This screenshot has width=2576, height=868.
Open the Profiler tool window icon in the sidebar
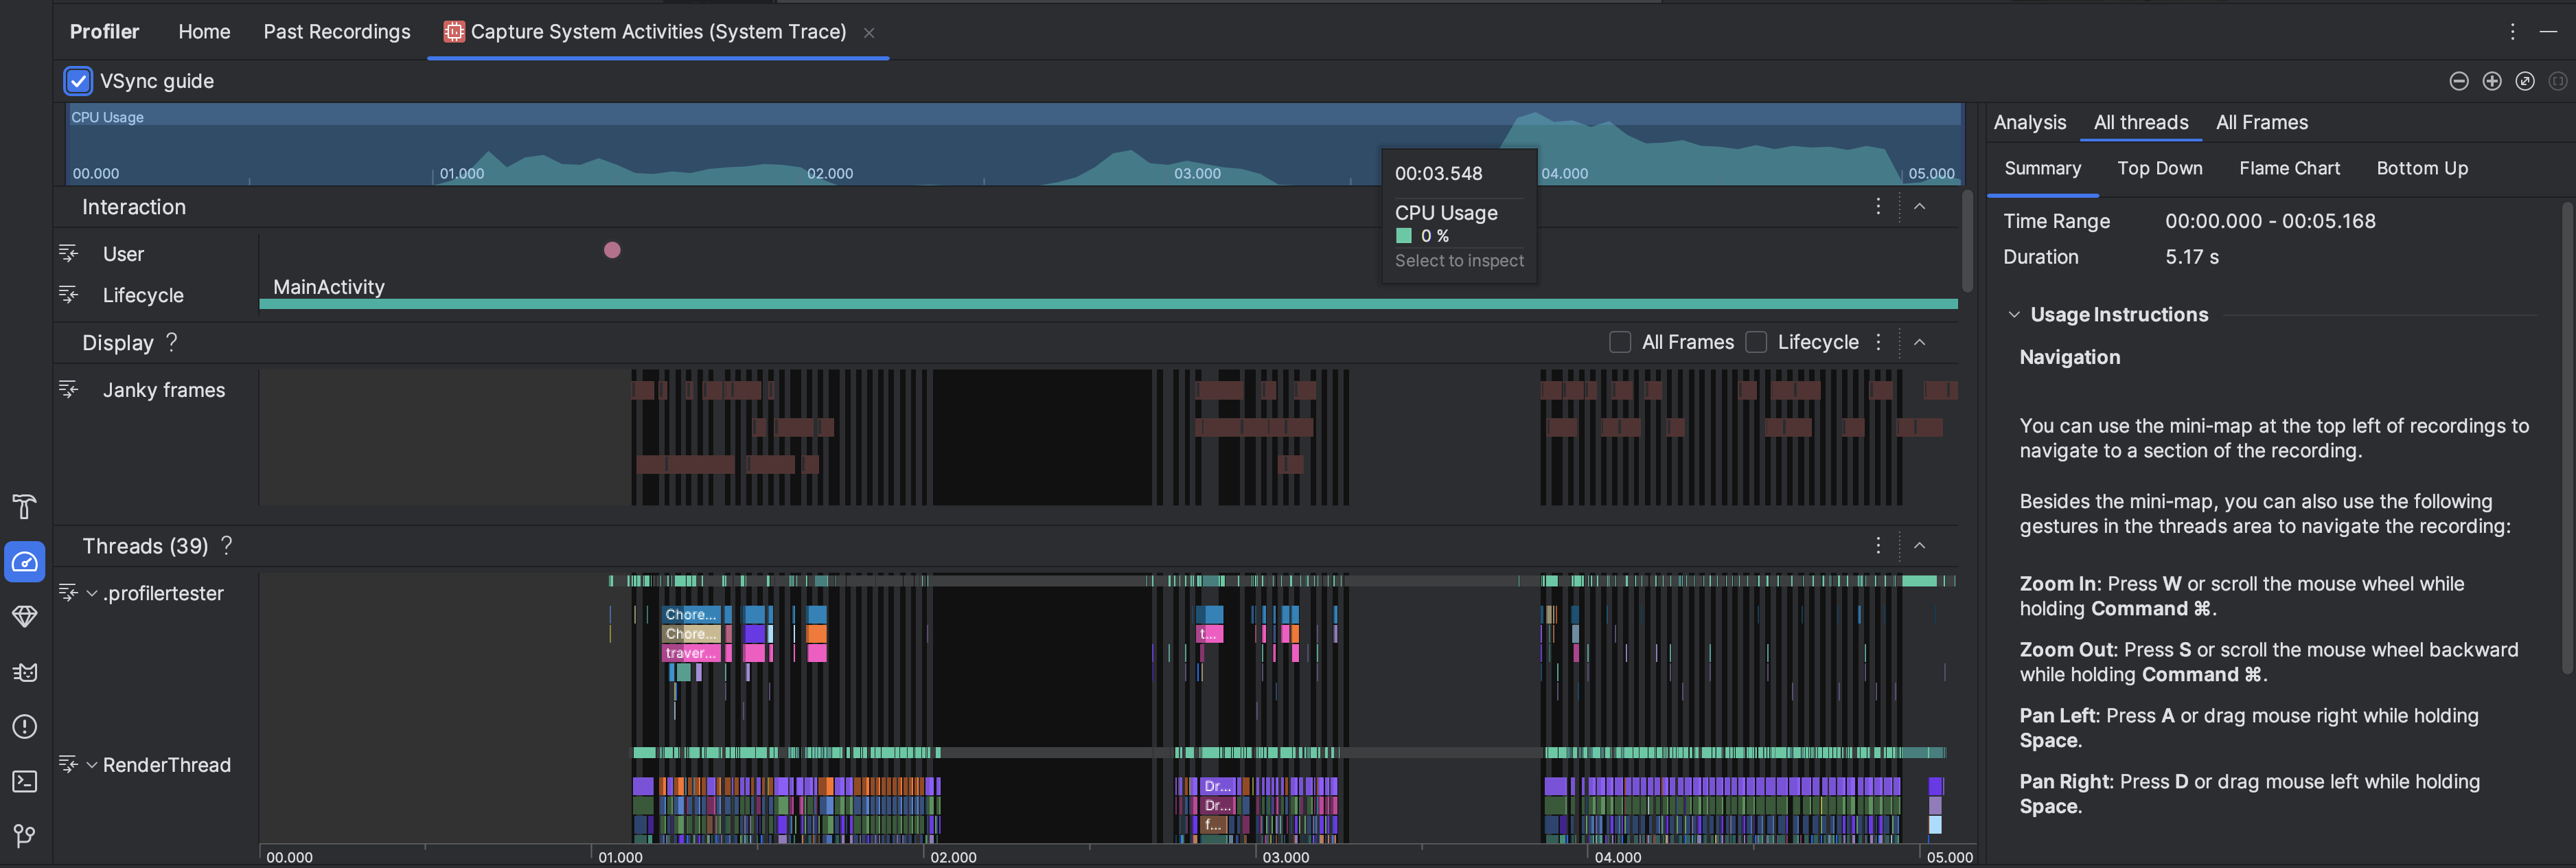(25, 562)
